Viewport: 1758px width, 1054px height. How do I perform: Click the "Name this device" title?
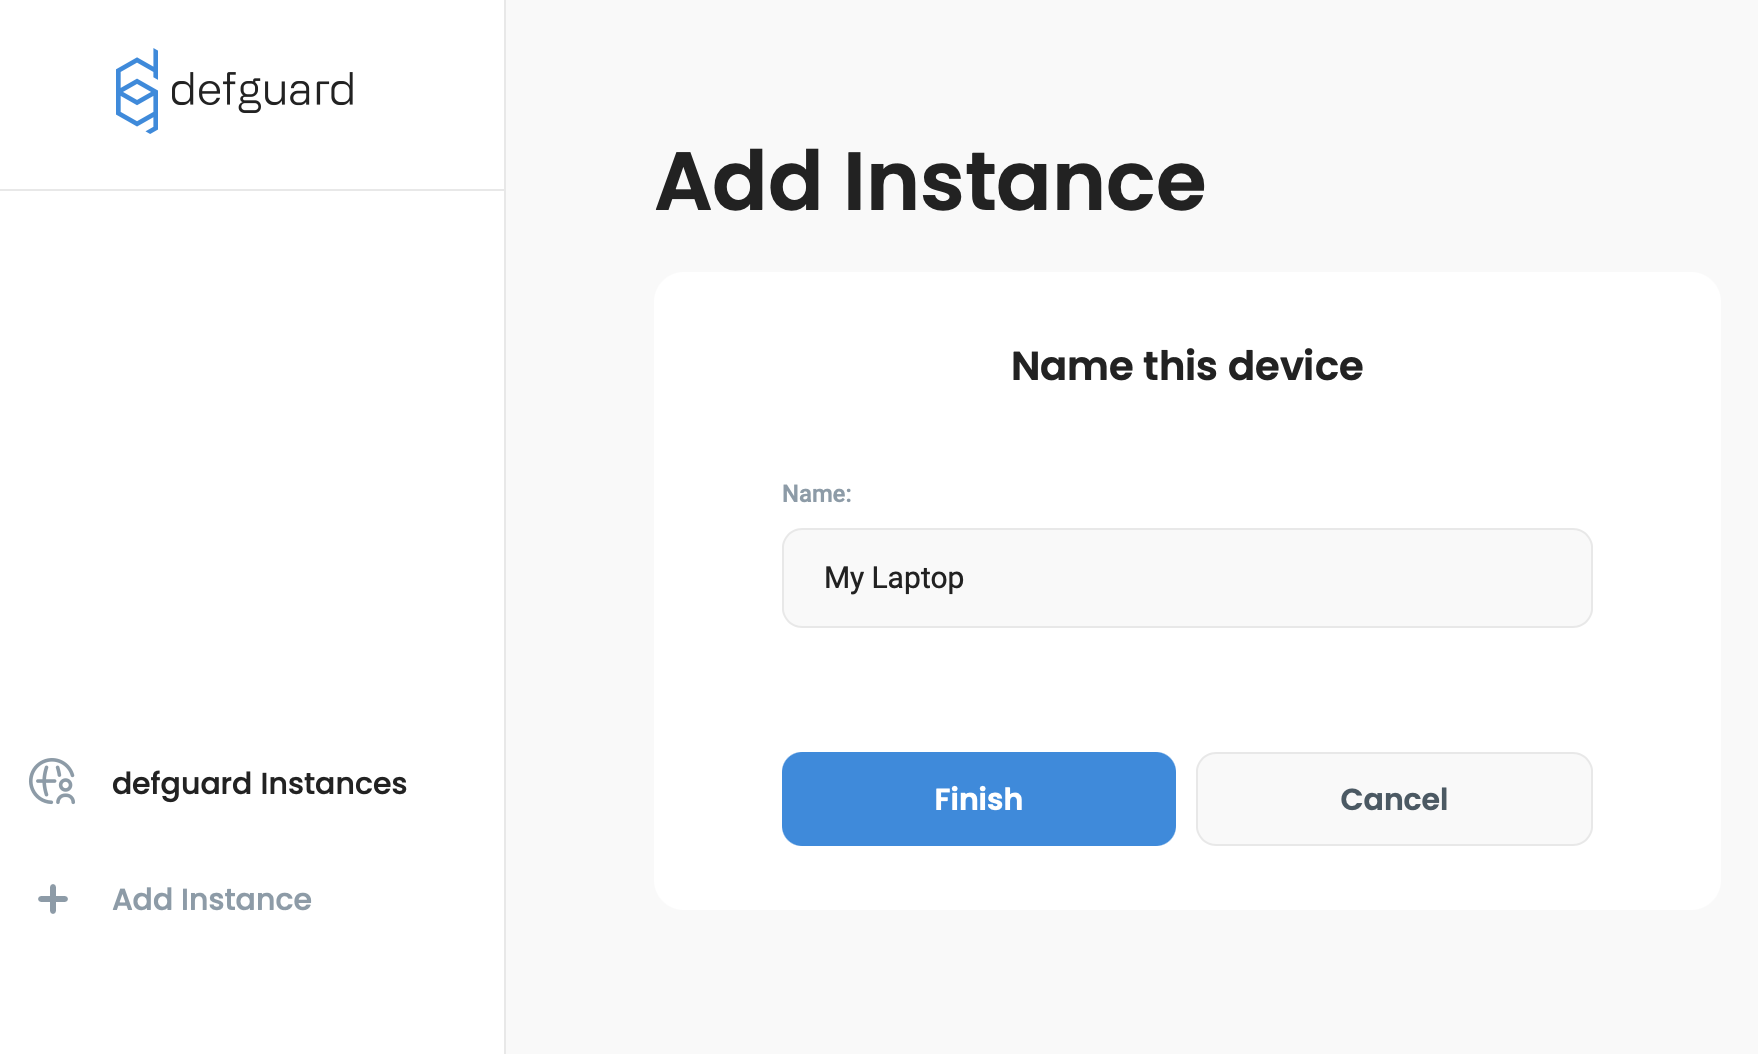point(1186,366)
